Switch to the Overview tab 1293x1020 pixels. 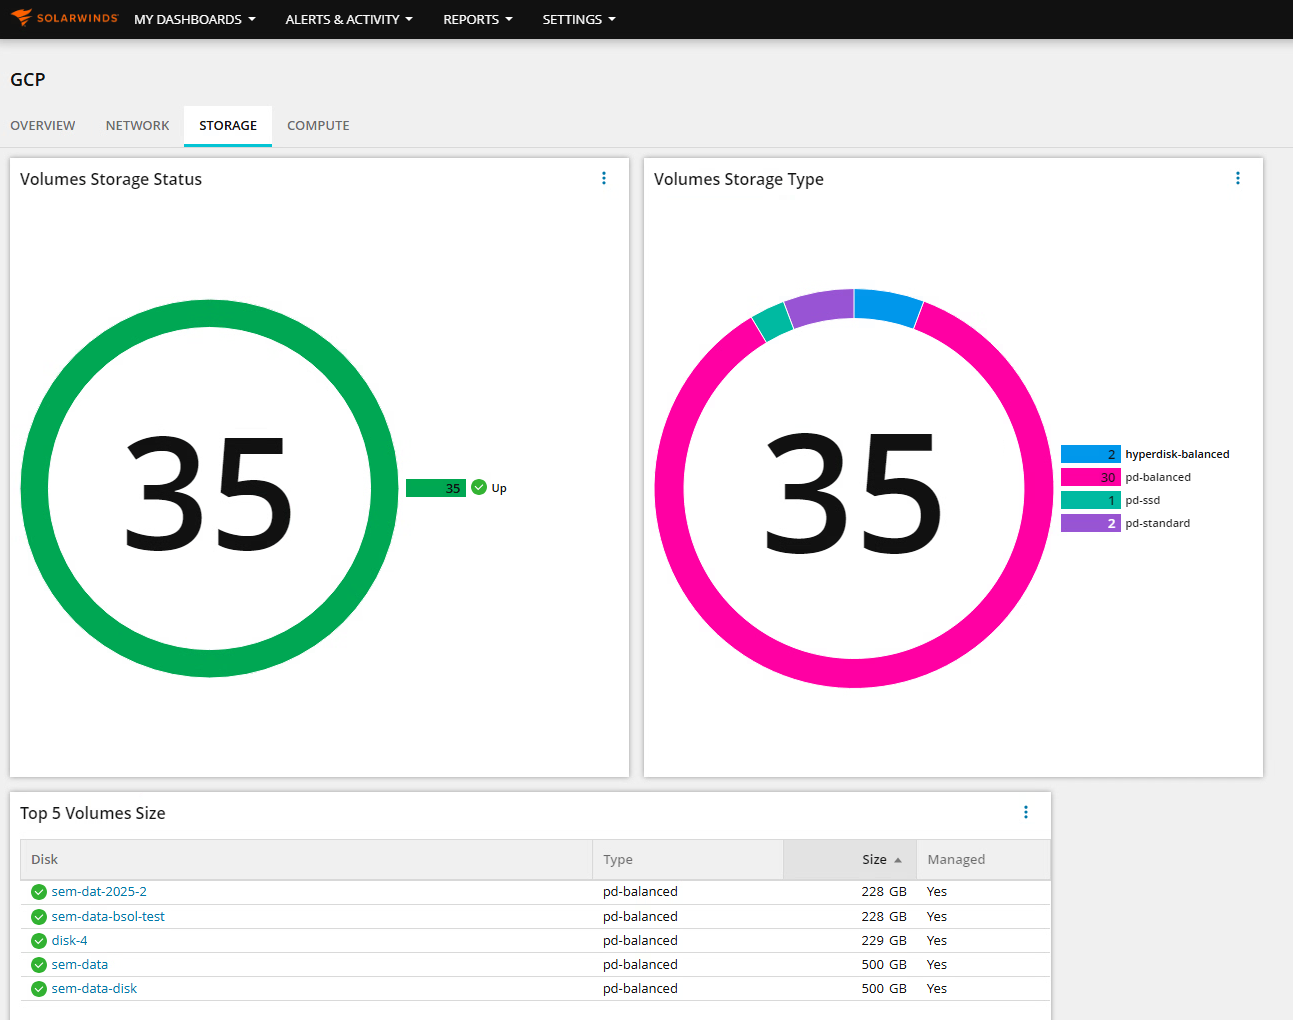tap(43, 126)
